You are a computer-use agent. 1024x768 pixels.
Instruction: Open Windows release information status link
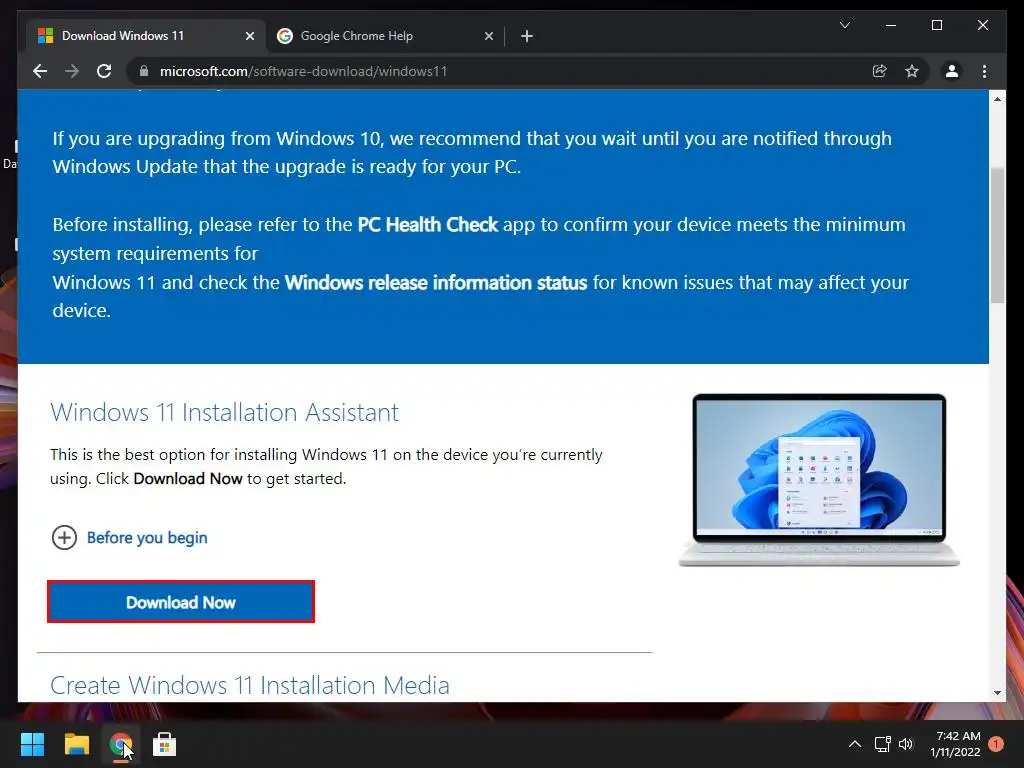(x=436, y=283)
